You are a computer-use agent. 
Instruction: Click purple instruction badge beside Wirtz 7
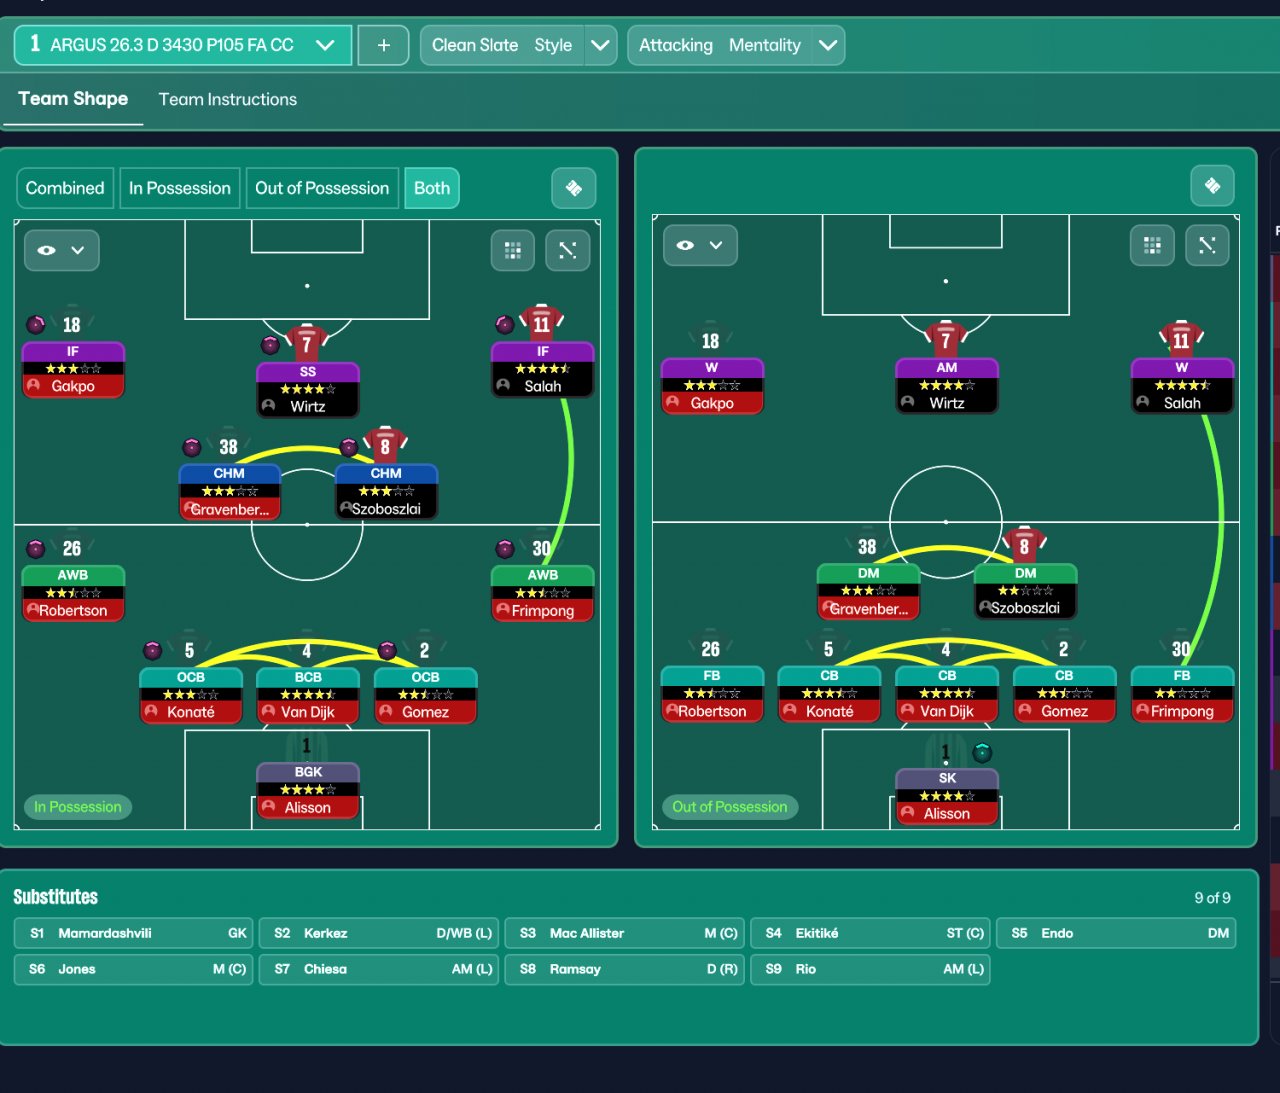(x=270, y=345)
